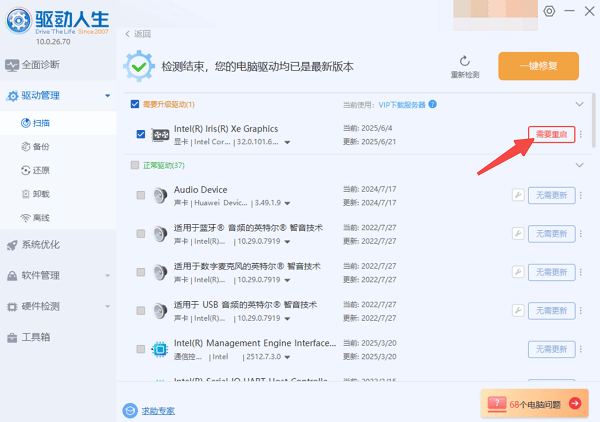Click the Intel Iris Xe Graphics card icon
Viewport: 600px width, 422px height.
pos(160,135)
